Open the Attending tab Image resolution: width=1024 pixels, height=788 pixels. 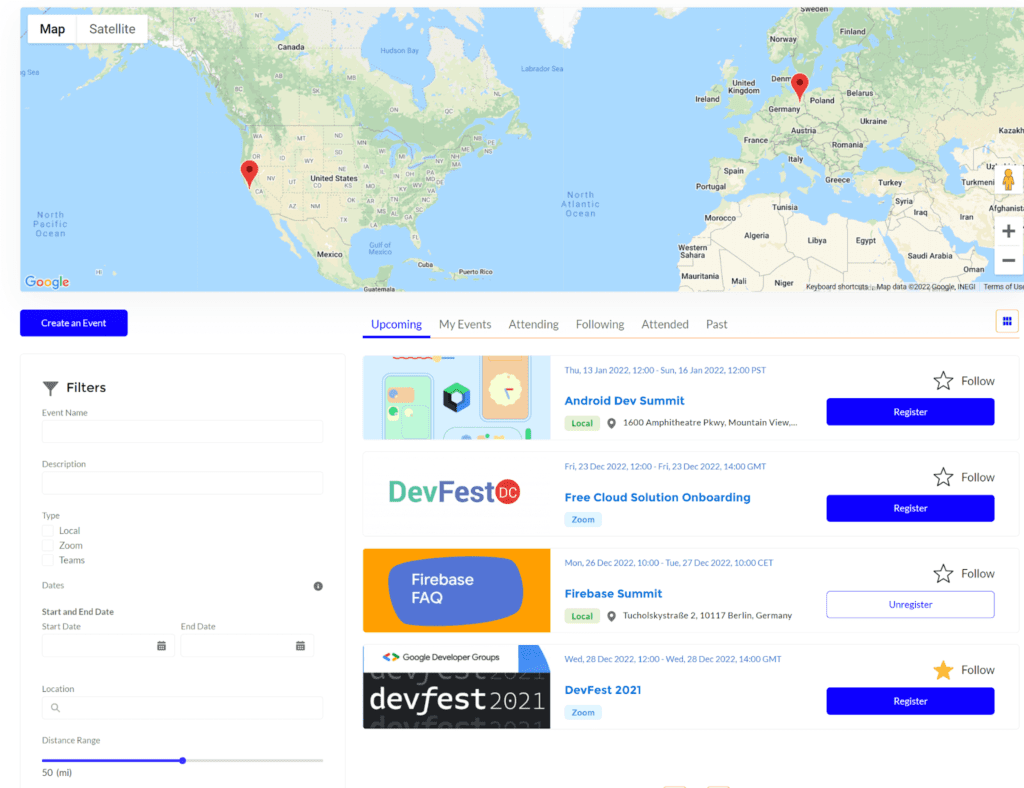[534, 324]
